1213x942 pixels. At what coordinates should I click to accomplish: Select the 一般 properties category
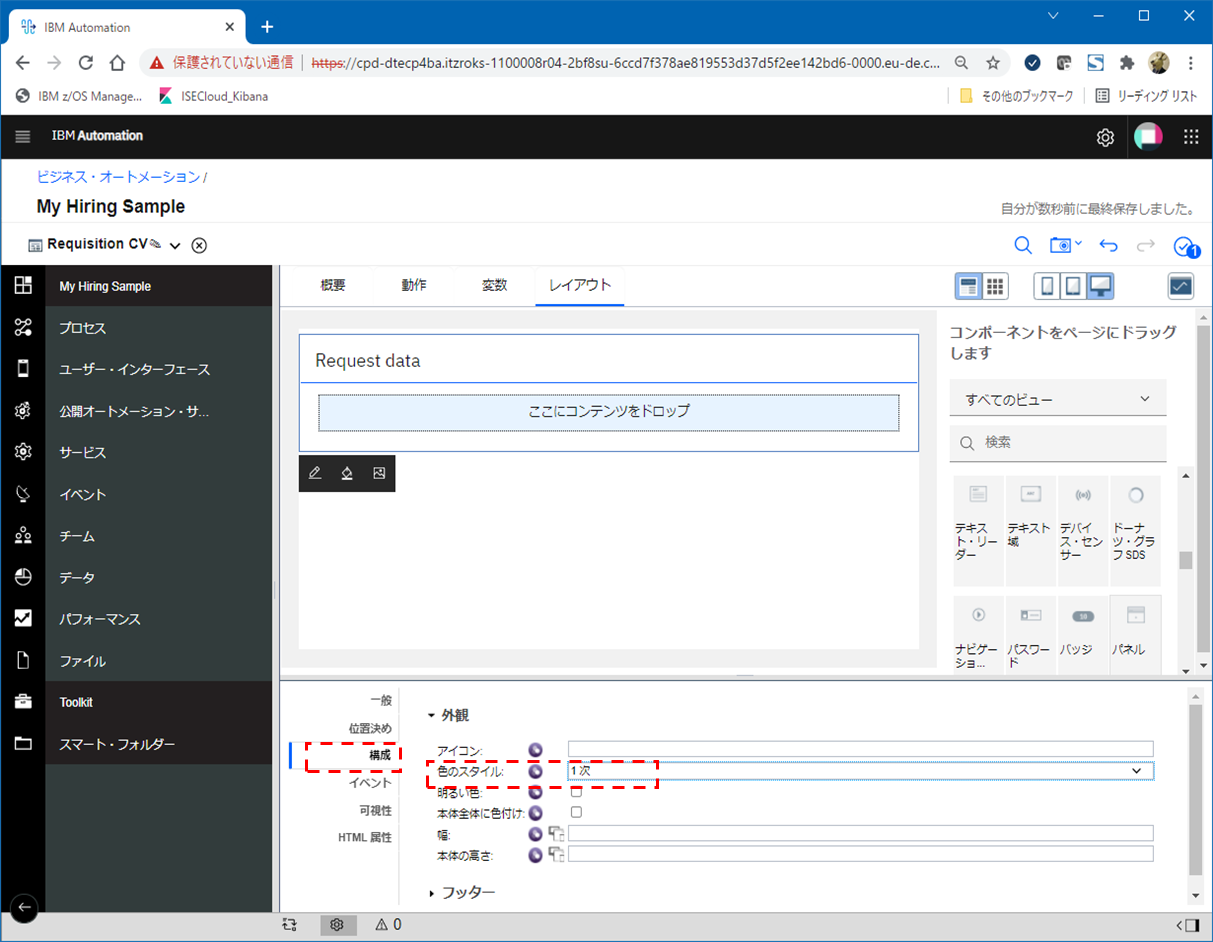381,701
